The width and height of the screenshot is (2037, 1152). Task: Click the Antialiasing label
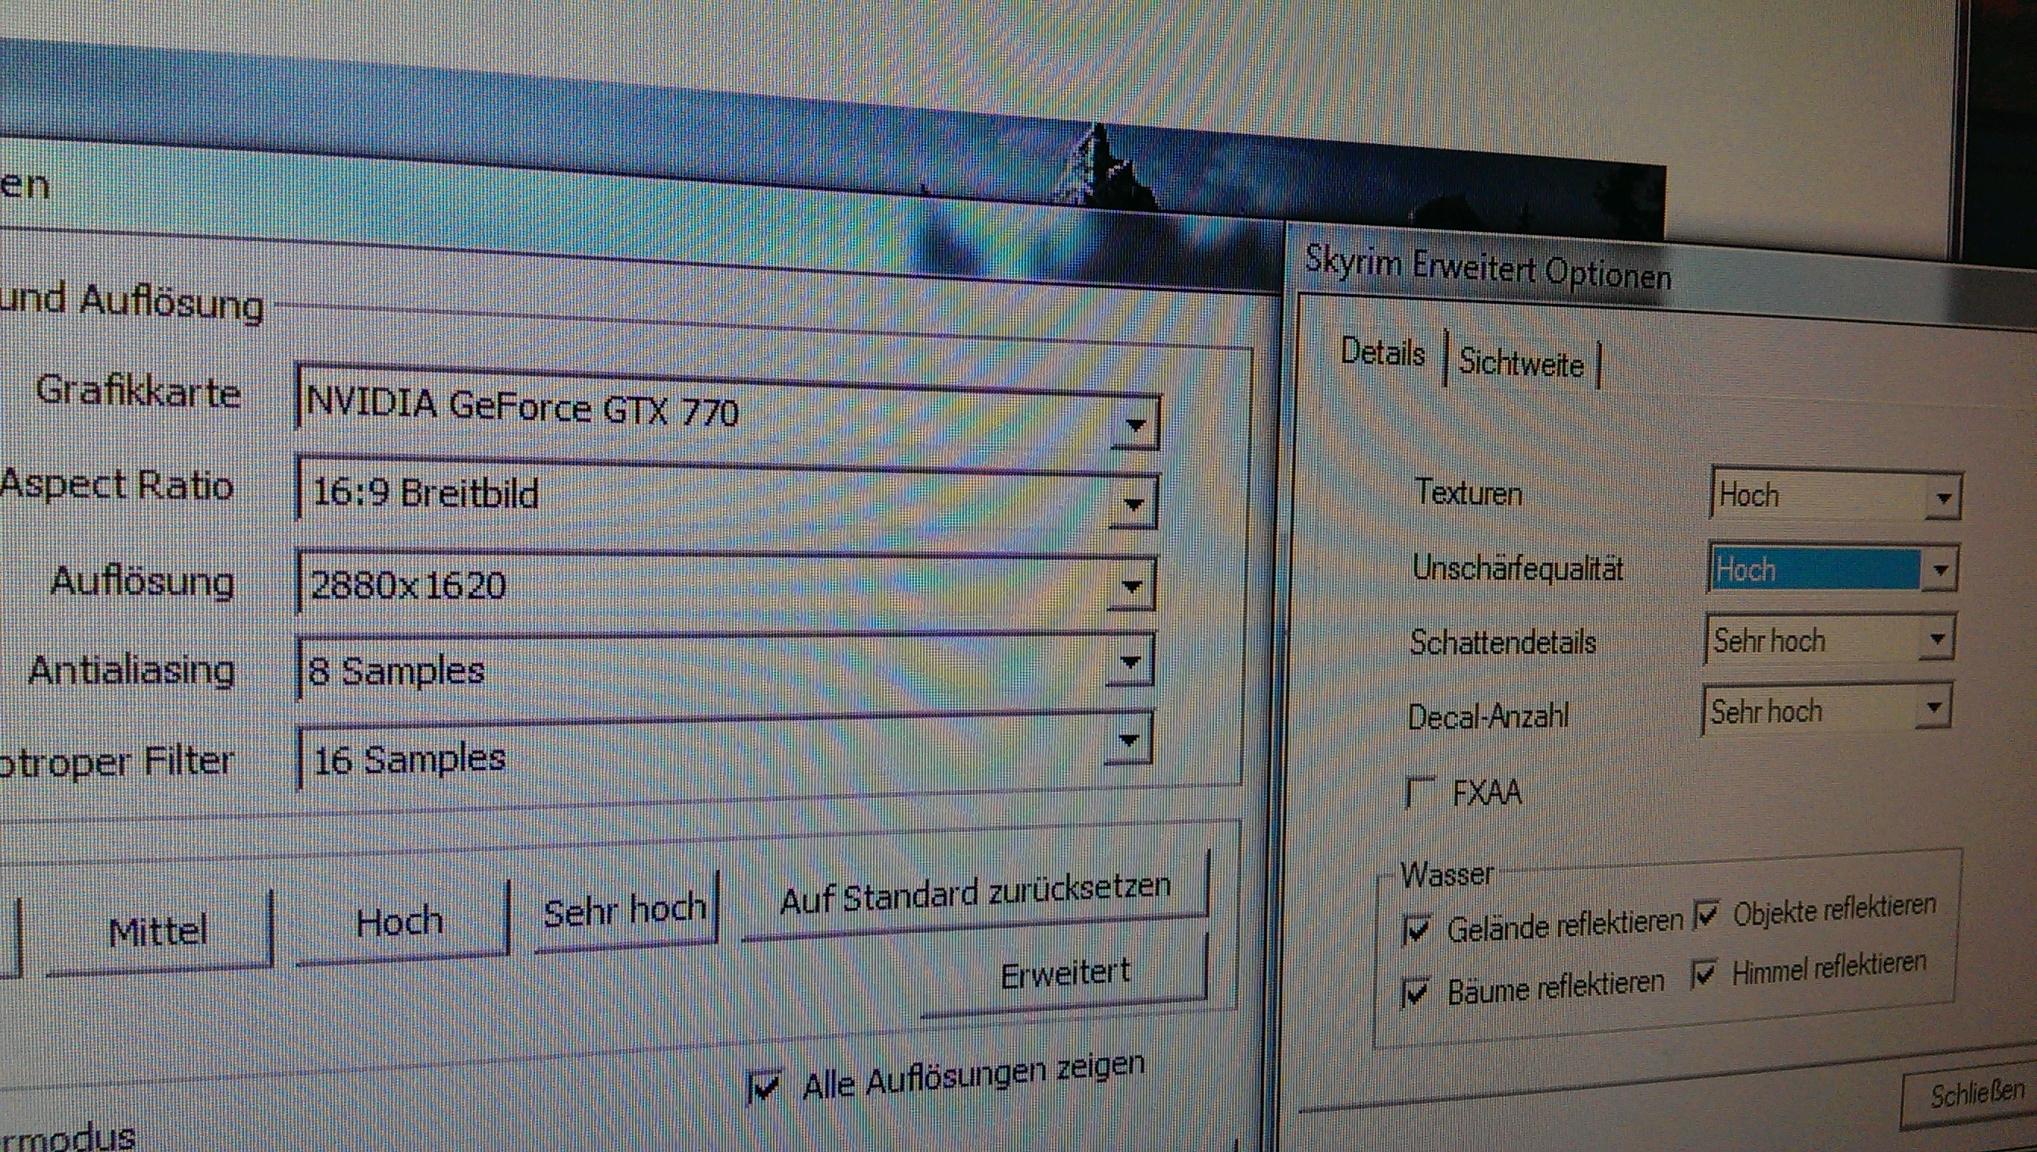[131, 669]
